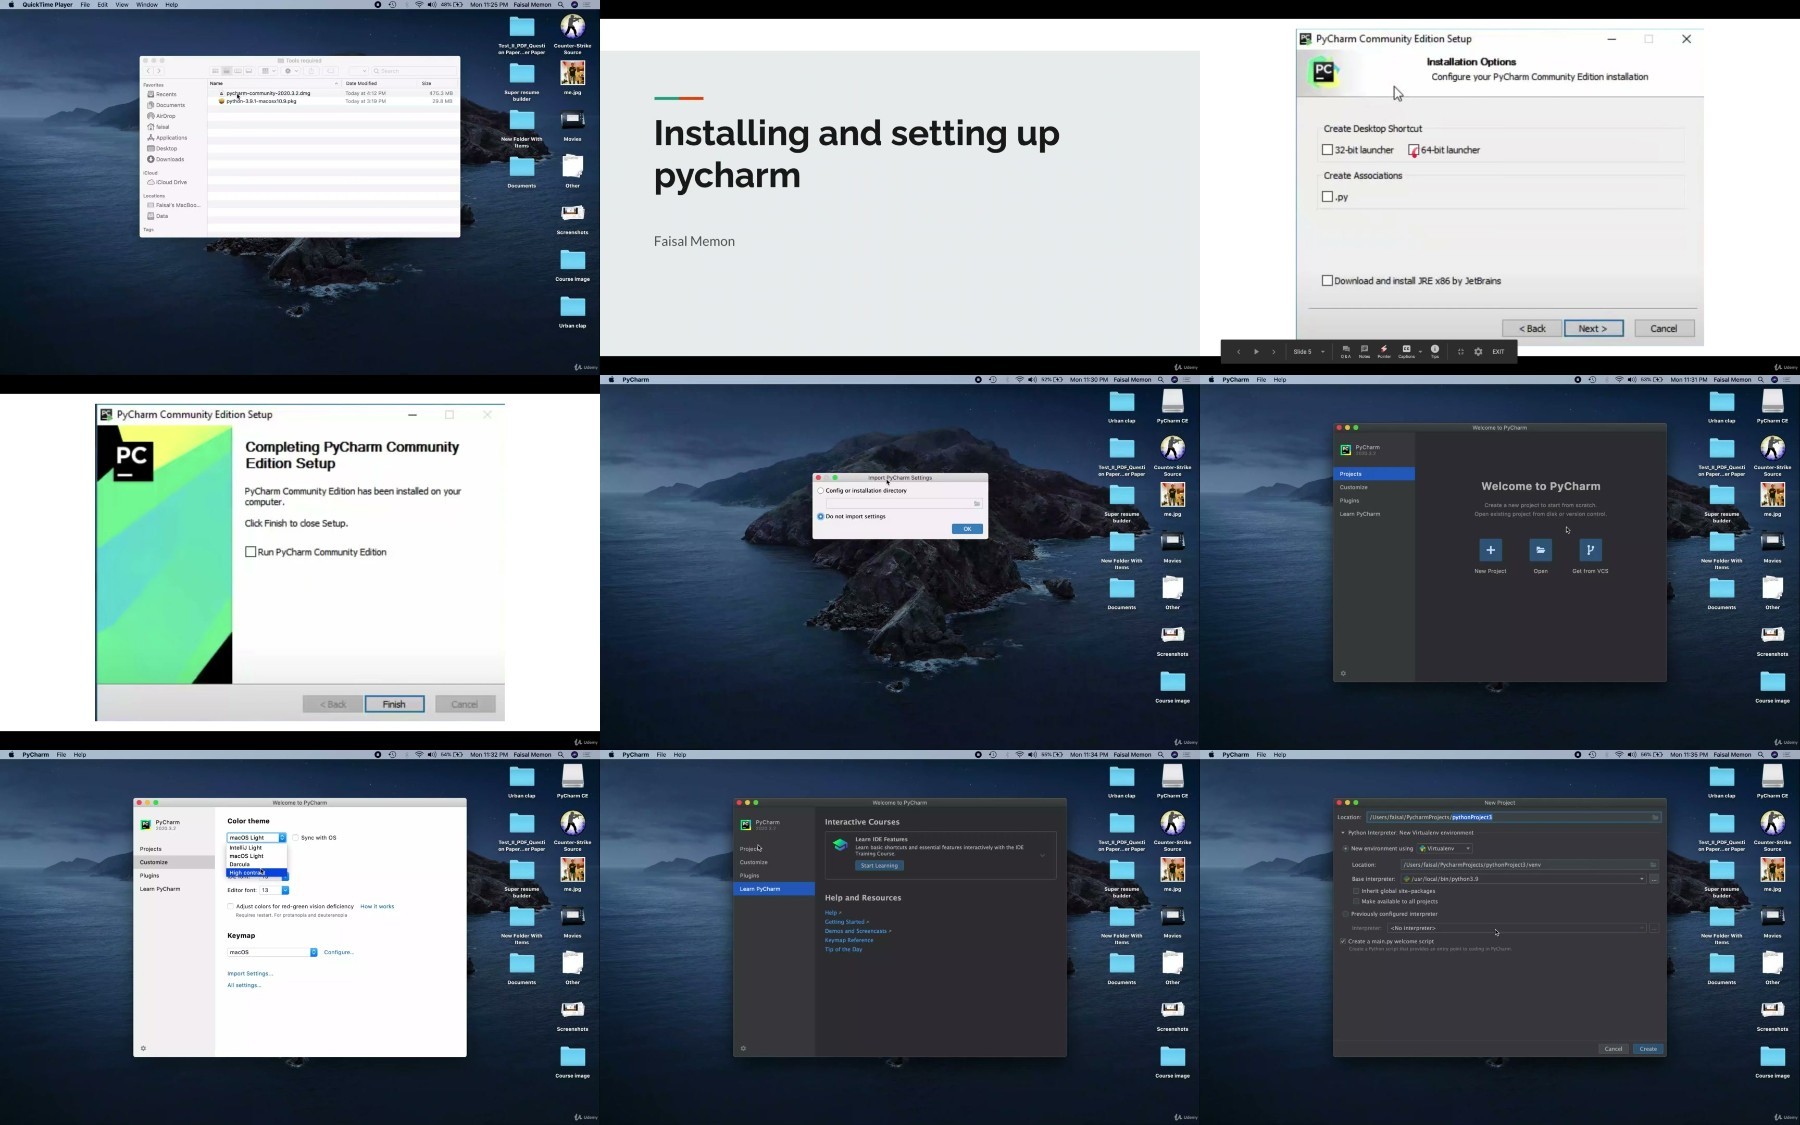
Task: Switch to Plugins tab in the light-themed Welcome window
Action: tap(174, 876)
